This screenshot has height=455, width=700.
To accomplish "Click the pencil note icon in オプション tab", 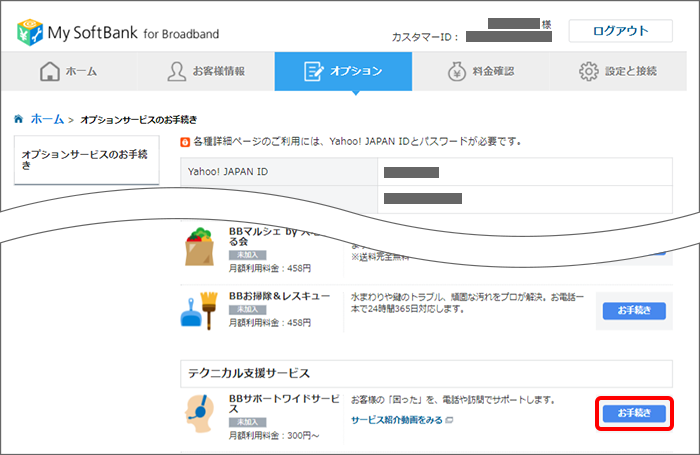I will pos(313,71).
